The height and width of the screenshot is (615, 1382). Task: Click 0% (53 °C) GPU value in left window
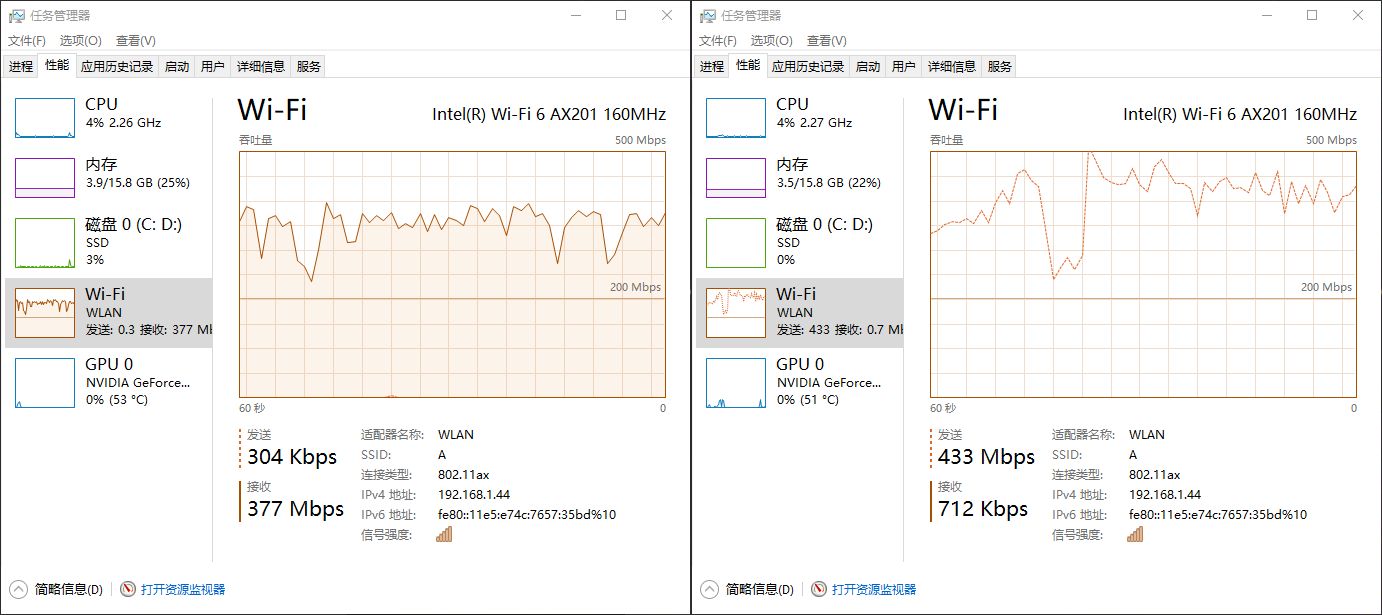(116, 400)
